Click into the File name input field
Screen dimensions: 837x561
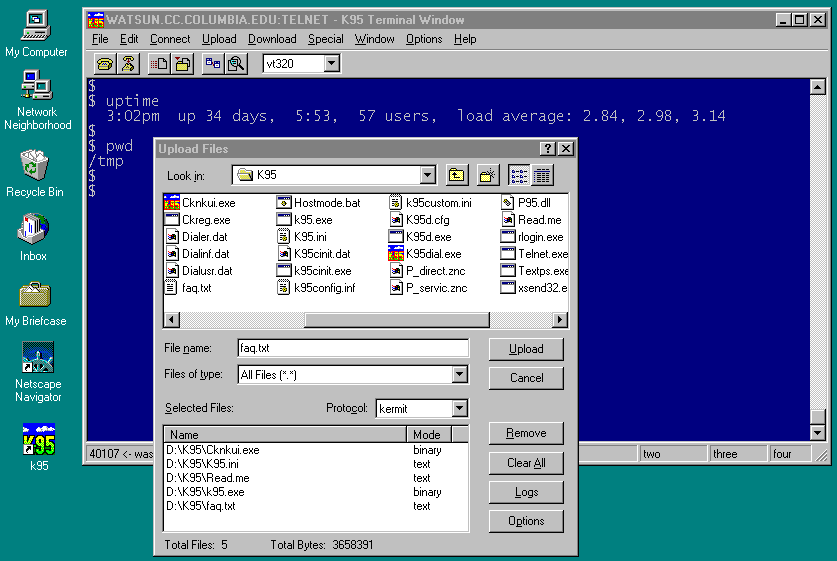pos(353,348)
